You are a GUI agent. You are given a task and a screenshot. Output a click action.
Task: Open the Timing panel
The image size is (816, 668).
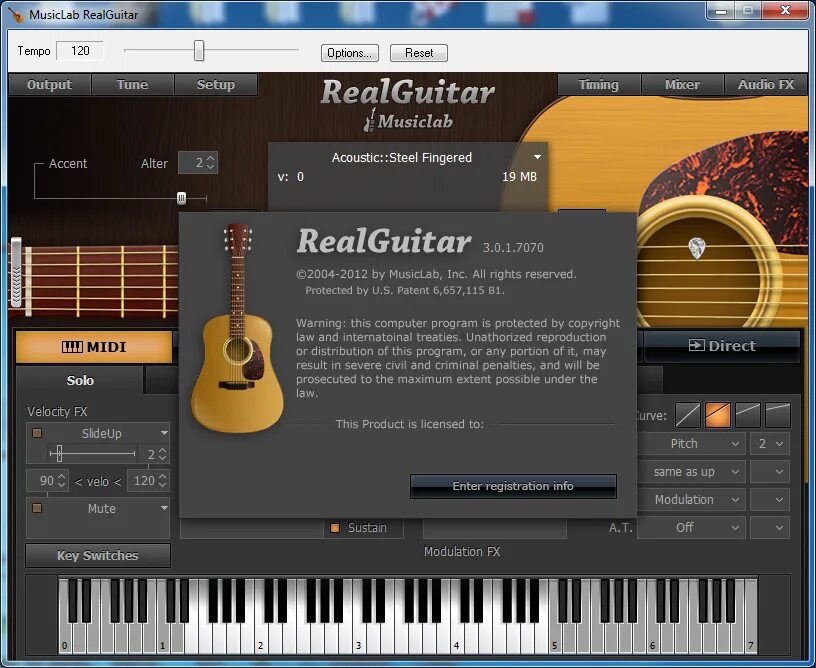[x=598, y=84]
